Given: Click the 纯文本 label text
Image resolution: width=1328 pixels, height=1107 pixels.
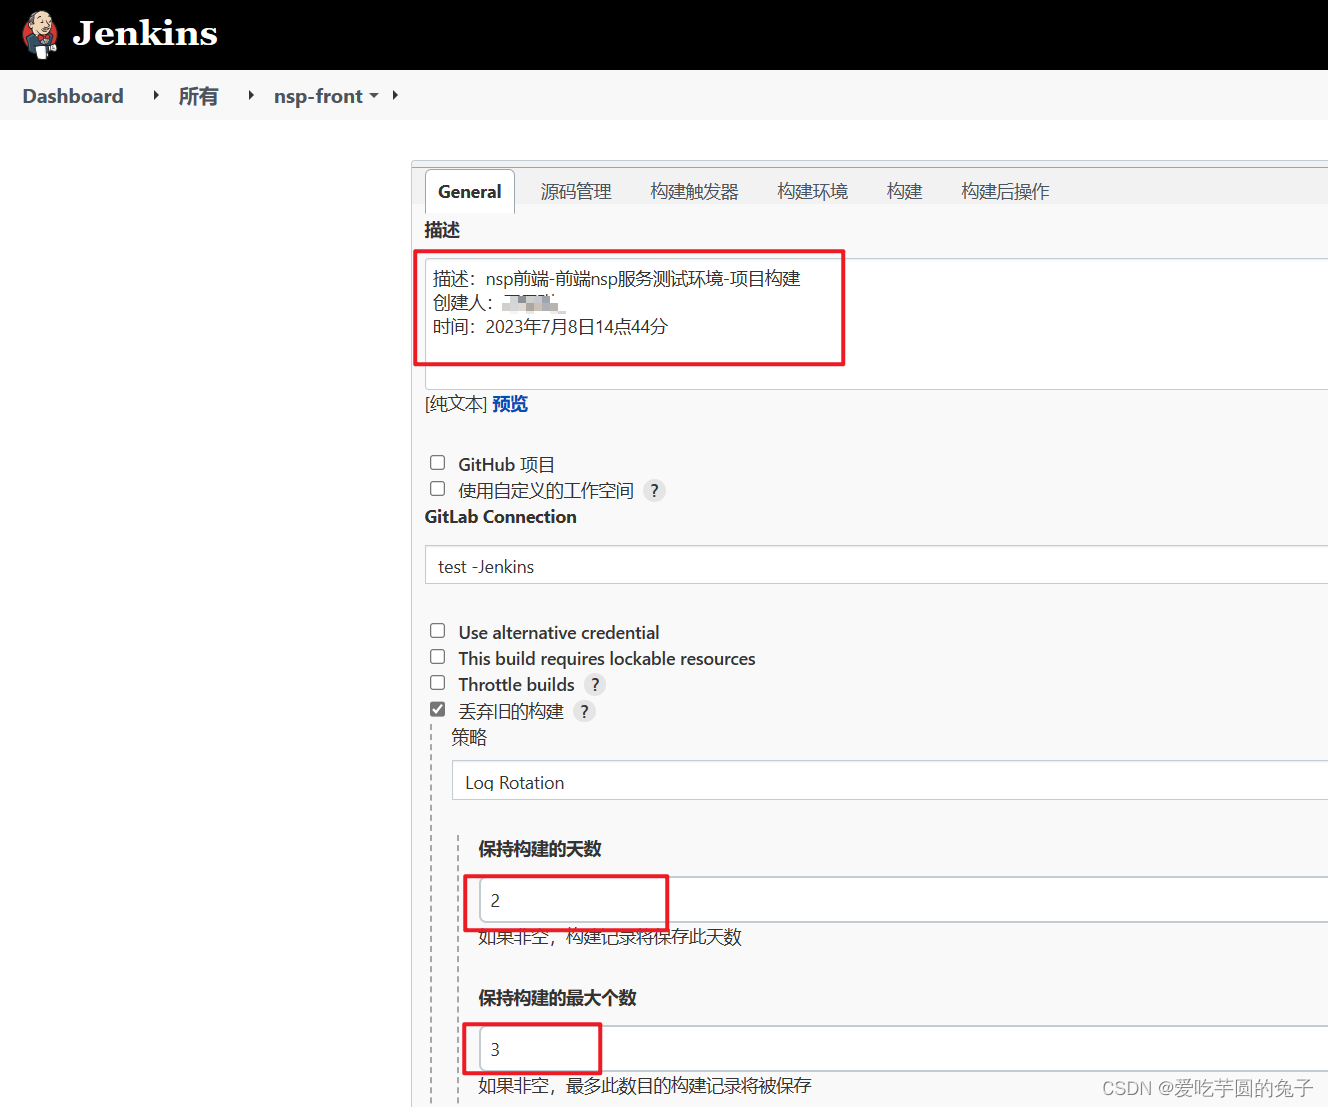Looking at the screenshot, I should tap(456, 404).
